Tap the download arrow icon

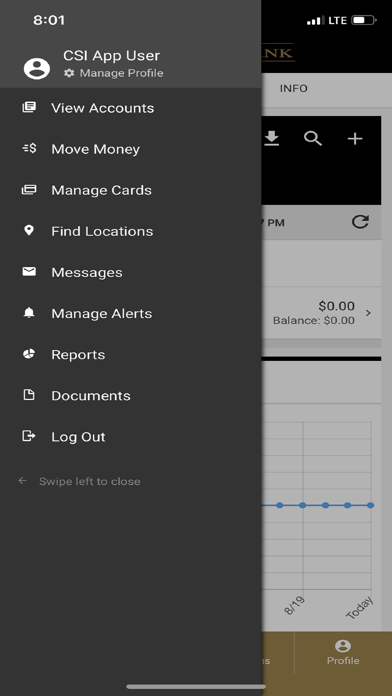point(272,139)
